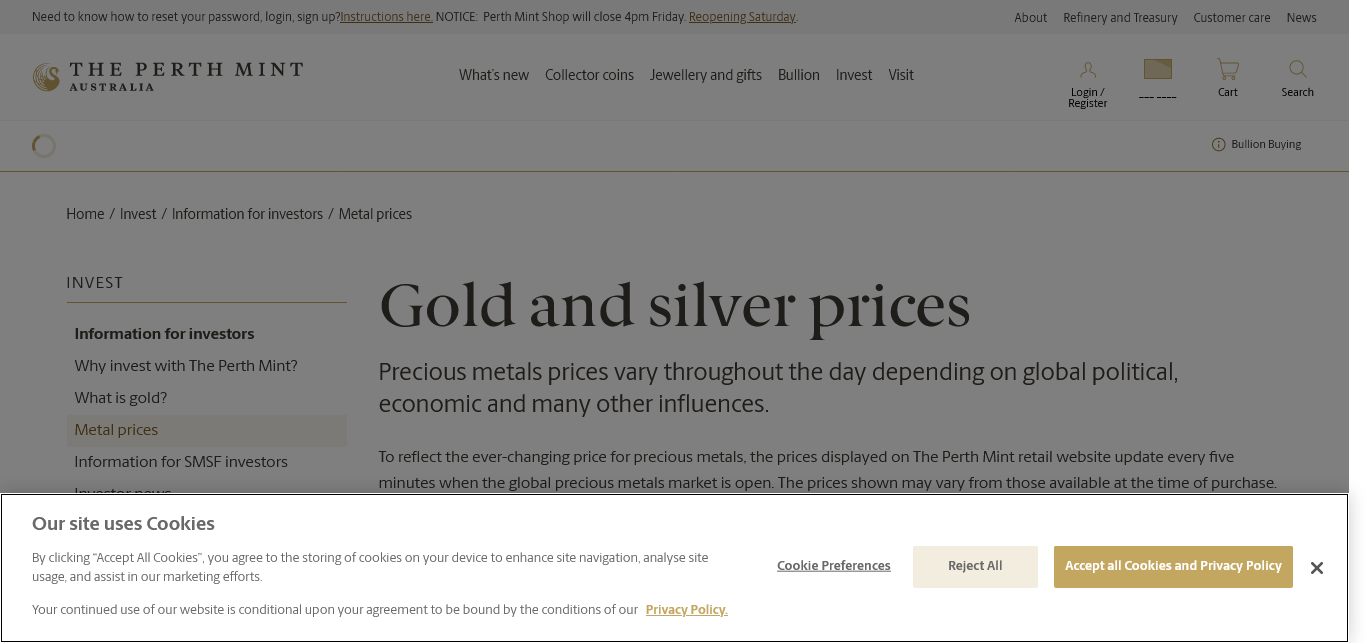Open the shopping Cart icon
Viewport: 1366px width, 643px height.
[x=1227, y=69]
